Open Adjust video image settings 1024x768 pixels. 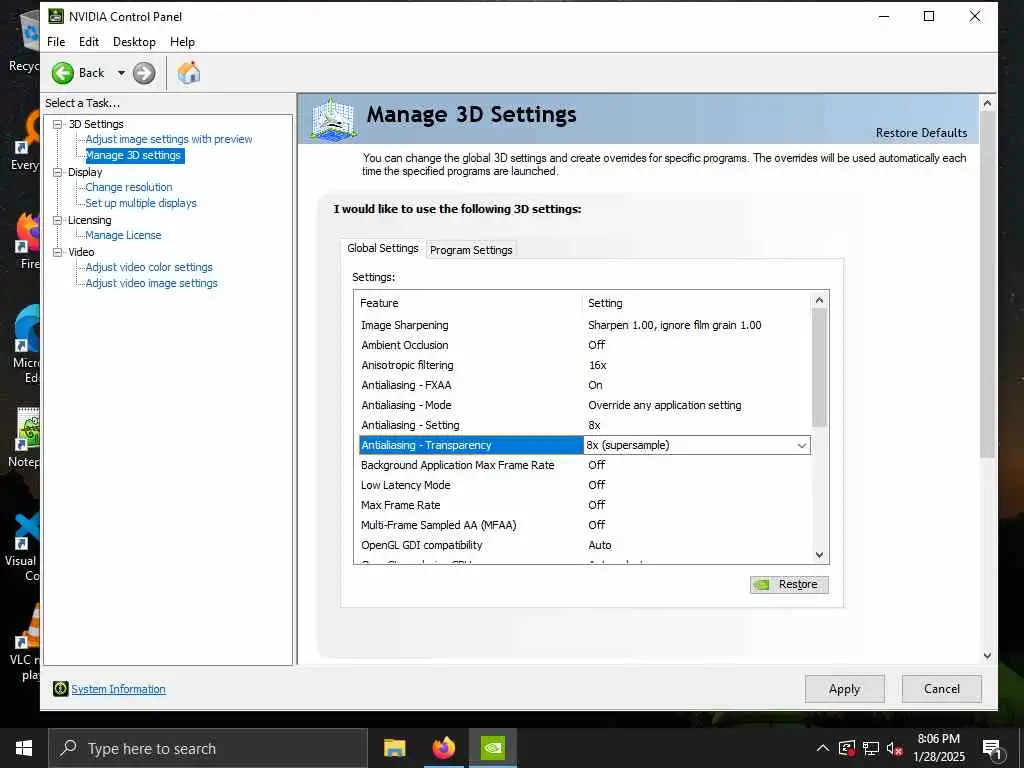point(152,283)
